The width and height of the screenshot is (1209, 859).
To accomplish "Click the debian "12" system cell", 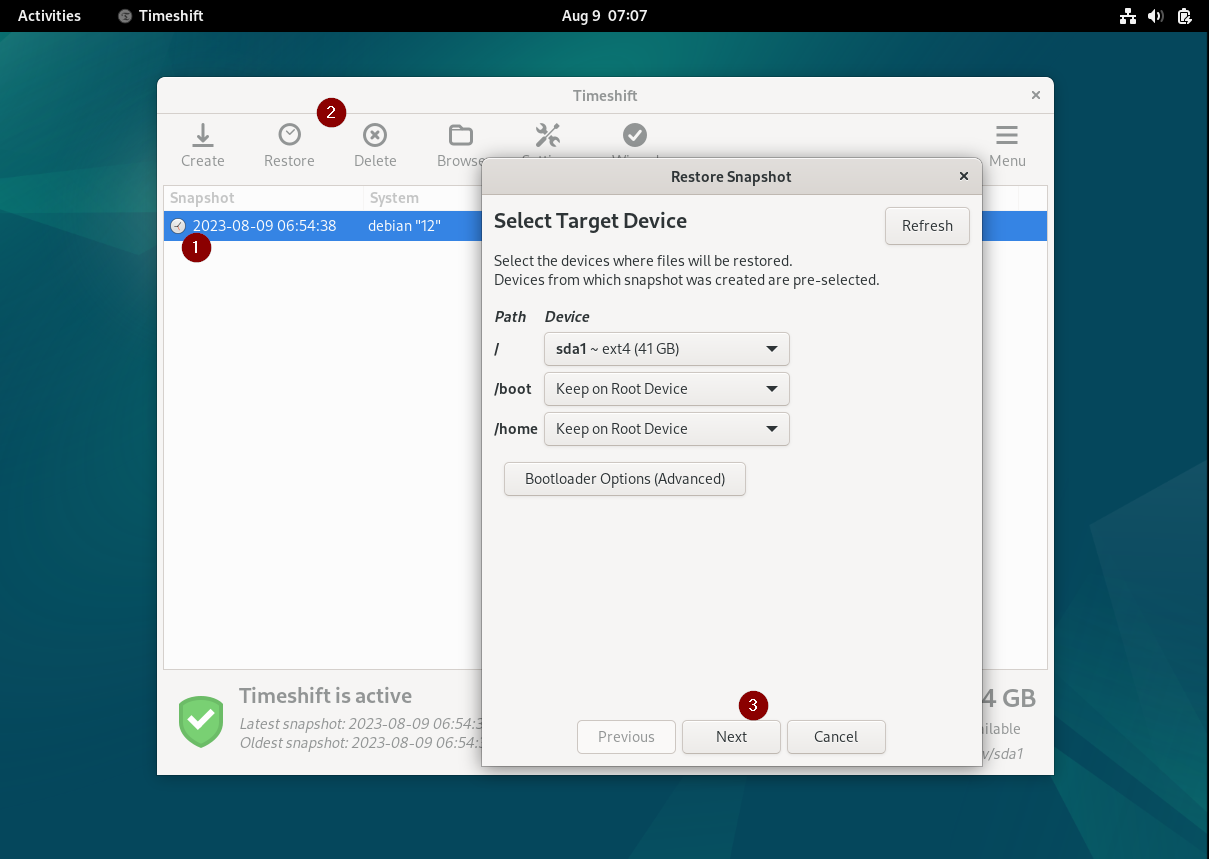I will click(x=404, y=226).
